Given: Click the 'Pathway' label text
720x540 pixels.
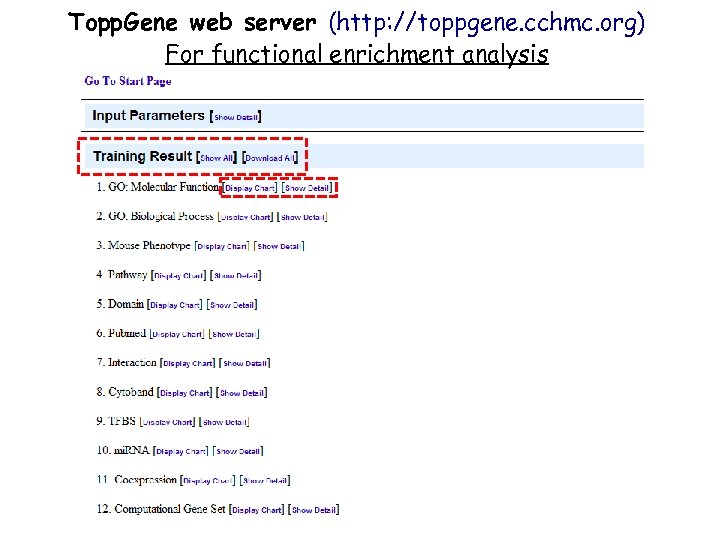Looking at the screenshot, I should click(128, 275).
